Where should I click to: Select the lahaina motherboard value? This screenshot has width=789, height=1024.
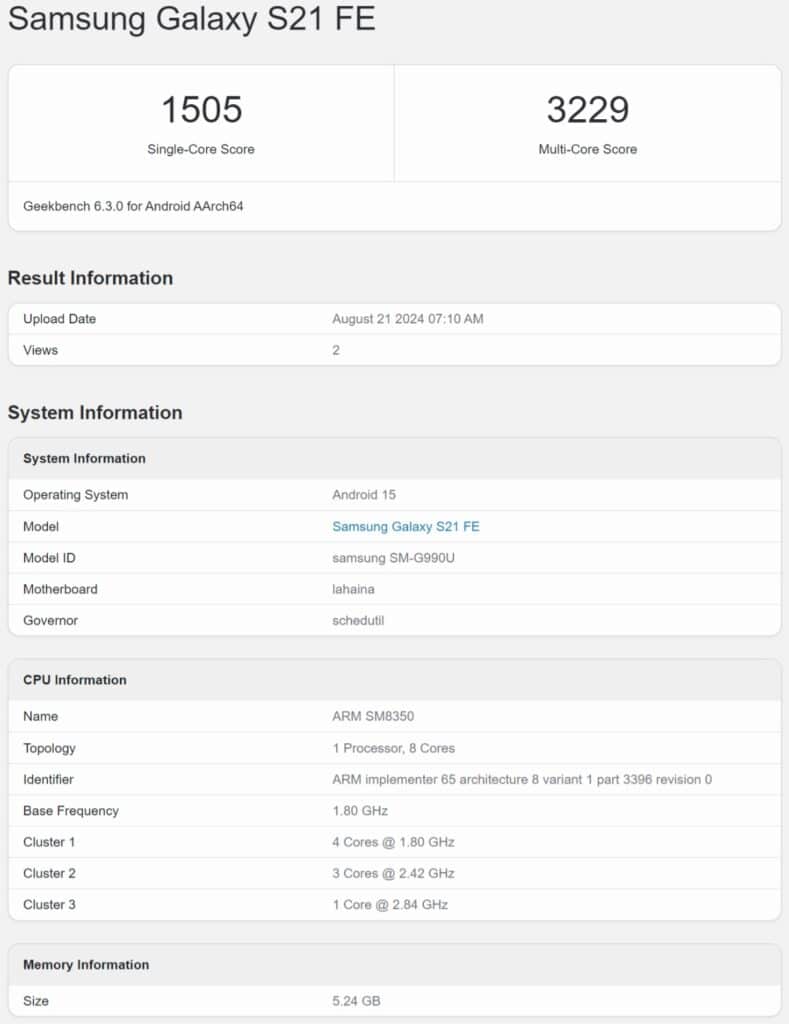point(353,589)
